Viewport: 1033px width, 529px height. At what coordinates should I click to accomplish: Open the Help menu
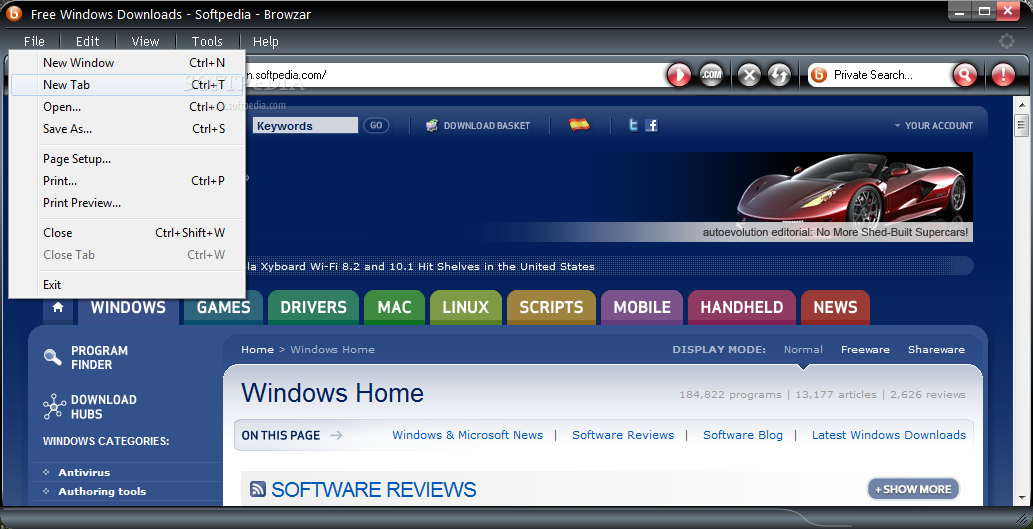[x=265, y=42]
